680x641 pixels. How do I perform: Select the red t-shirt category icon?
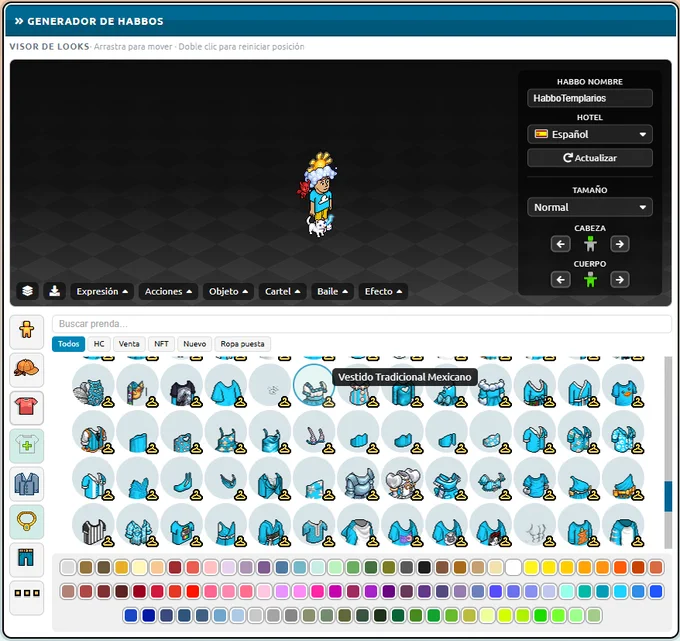26,407
